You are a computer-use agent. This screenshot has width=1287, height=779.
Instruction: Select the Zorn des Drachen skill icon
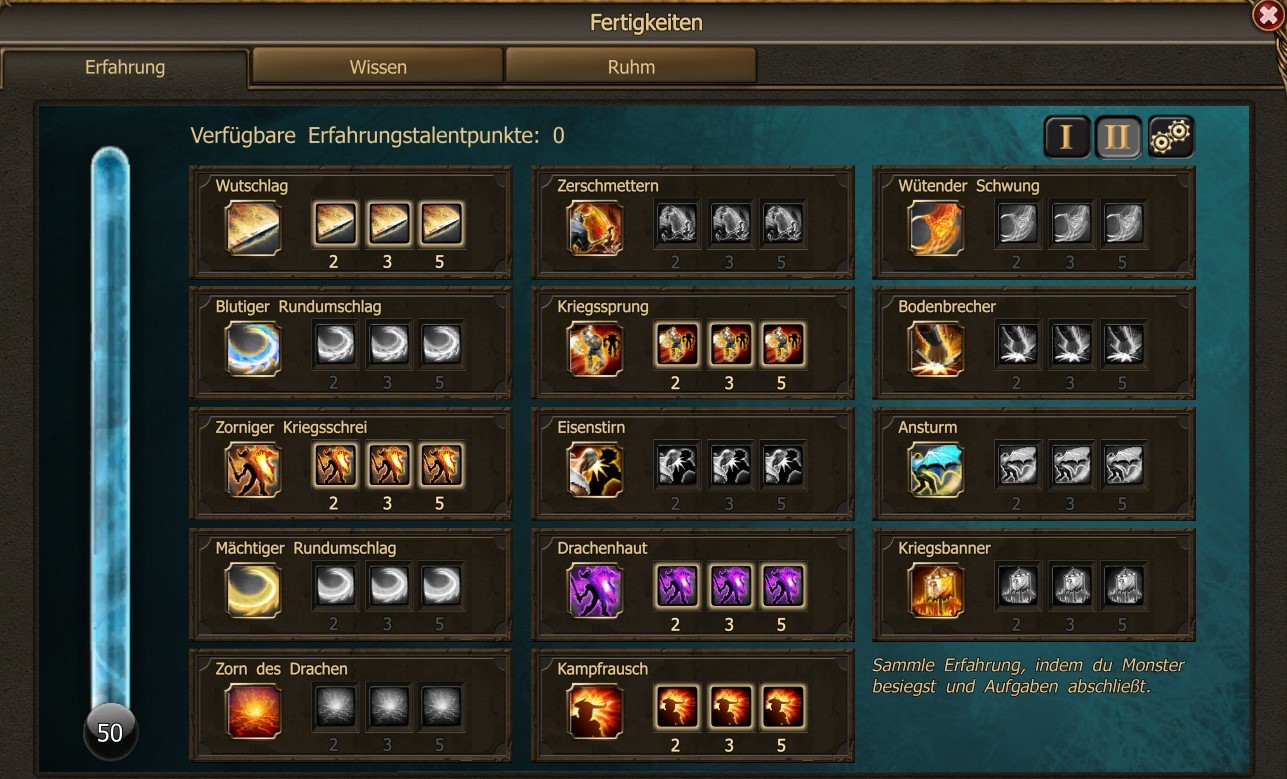(x=253, y=711)
